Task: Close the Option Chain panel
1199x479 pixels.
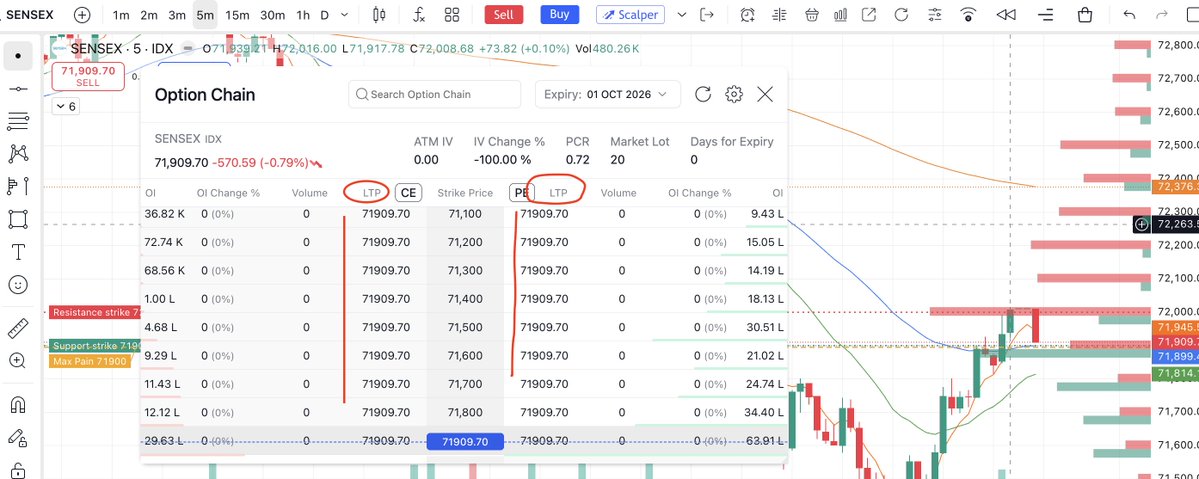Action: [765, 94]
